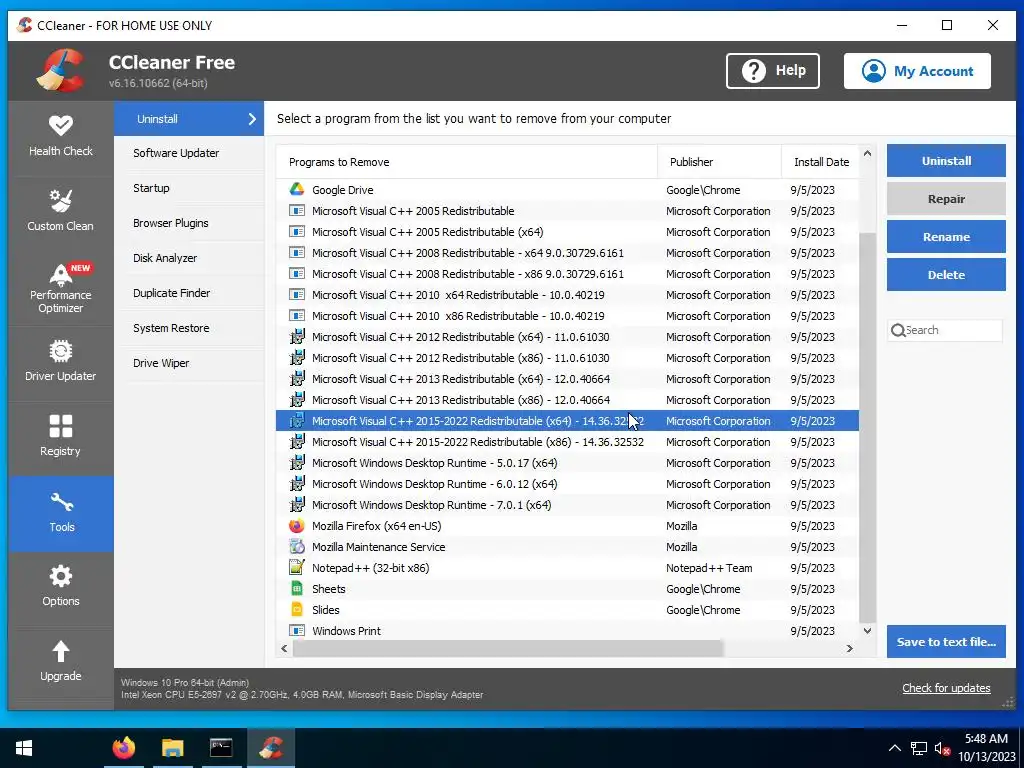Click the CCleaner logo in header
The height and width of the screenshot is (768, 1024).
coord(60,71)
